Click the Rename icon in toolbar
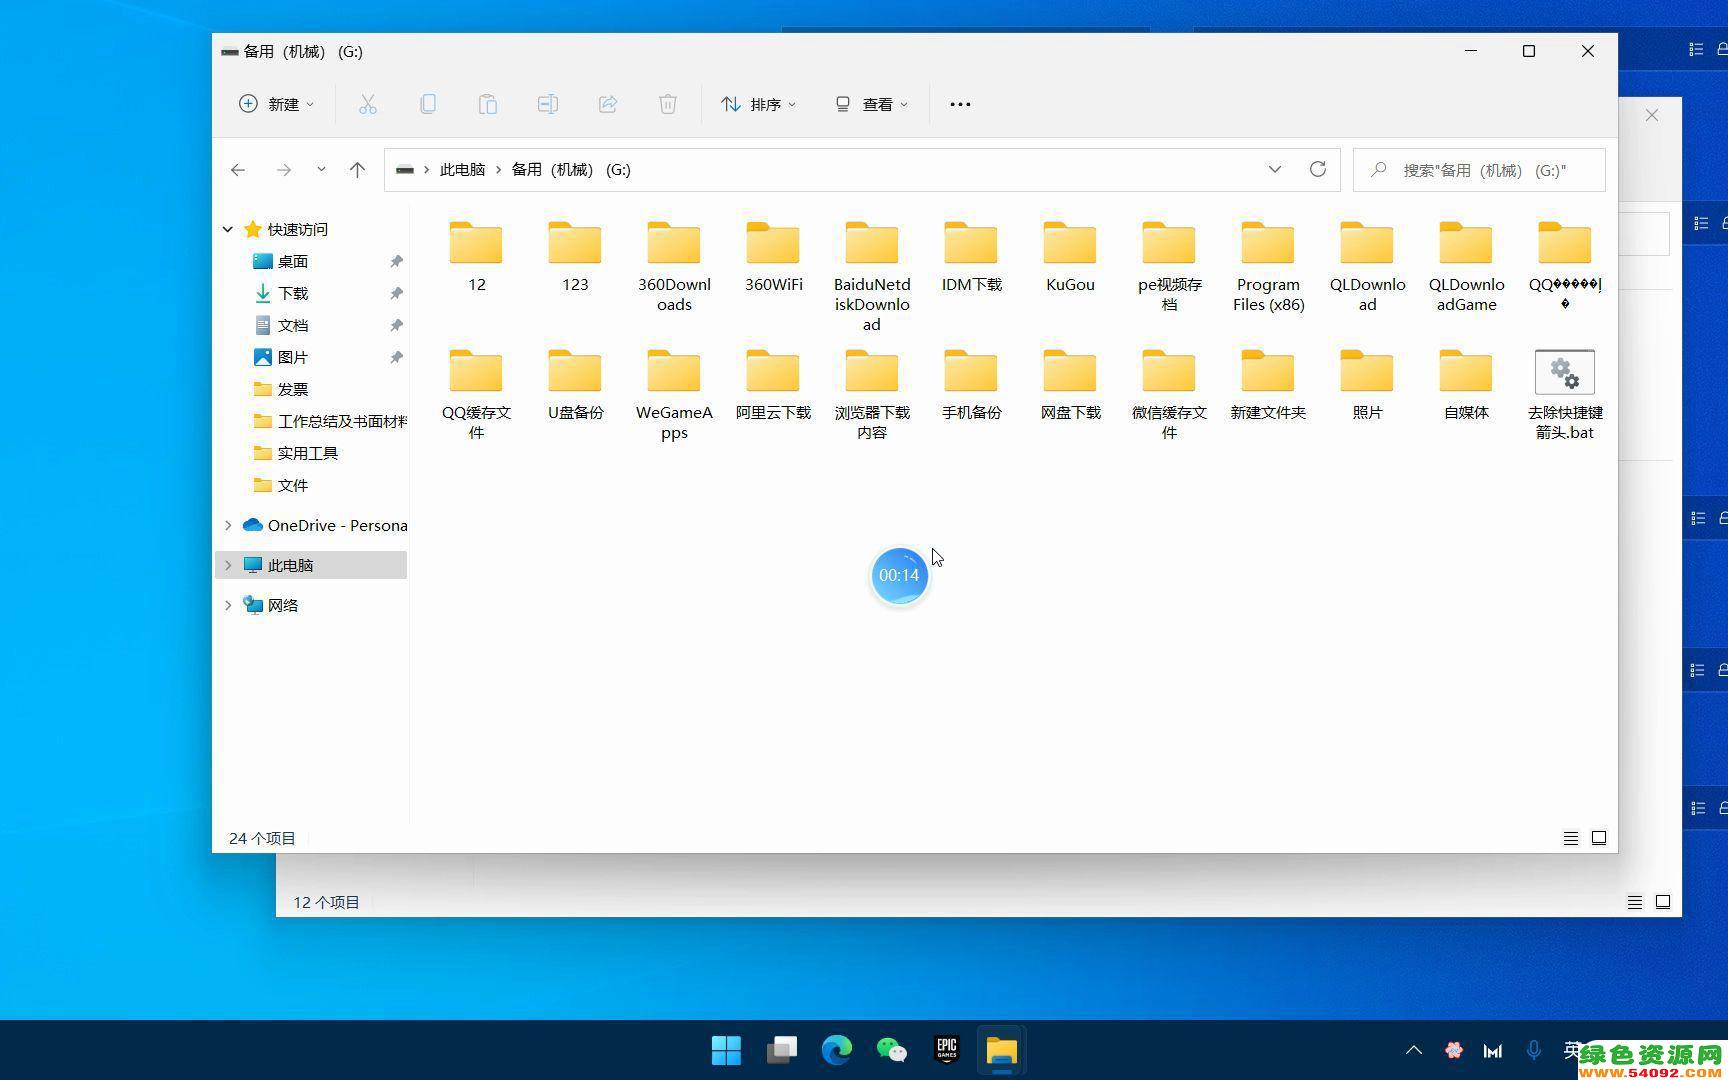The image size is (1728, 1080). (548, 104)
